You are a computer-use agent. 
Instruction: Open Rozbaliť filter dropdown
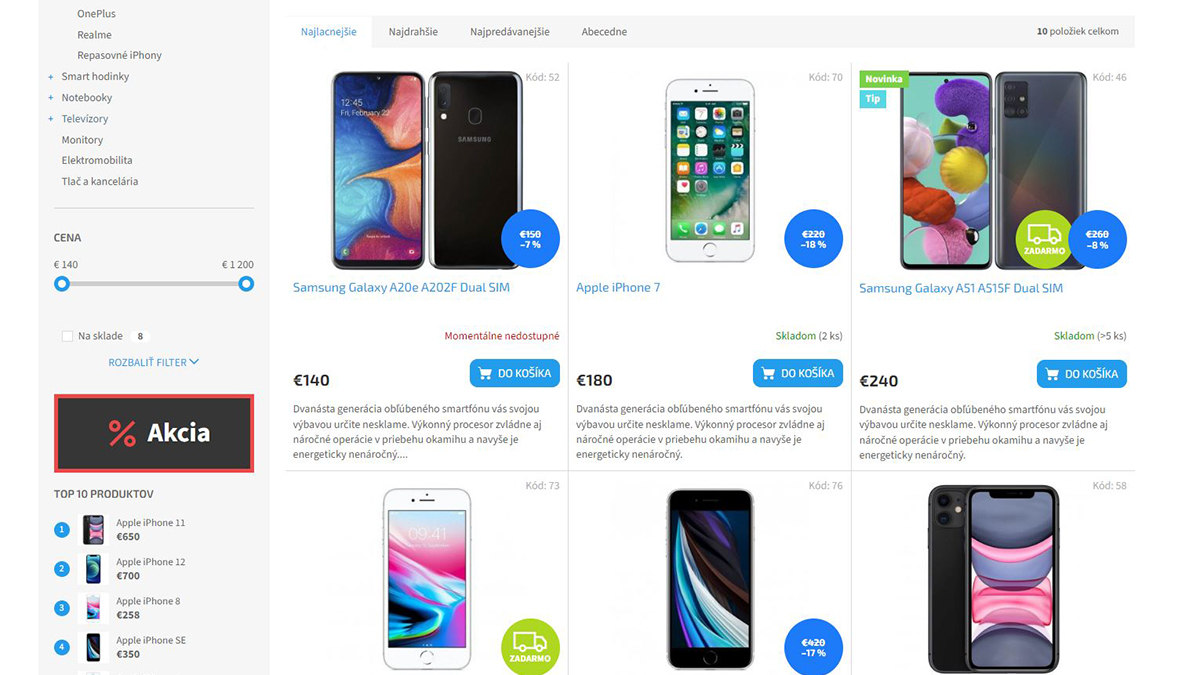coord(154,362)
